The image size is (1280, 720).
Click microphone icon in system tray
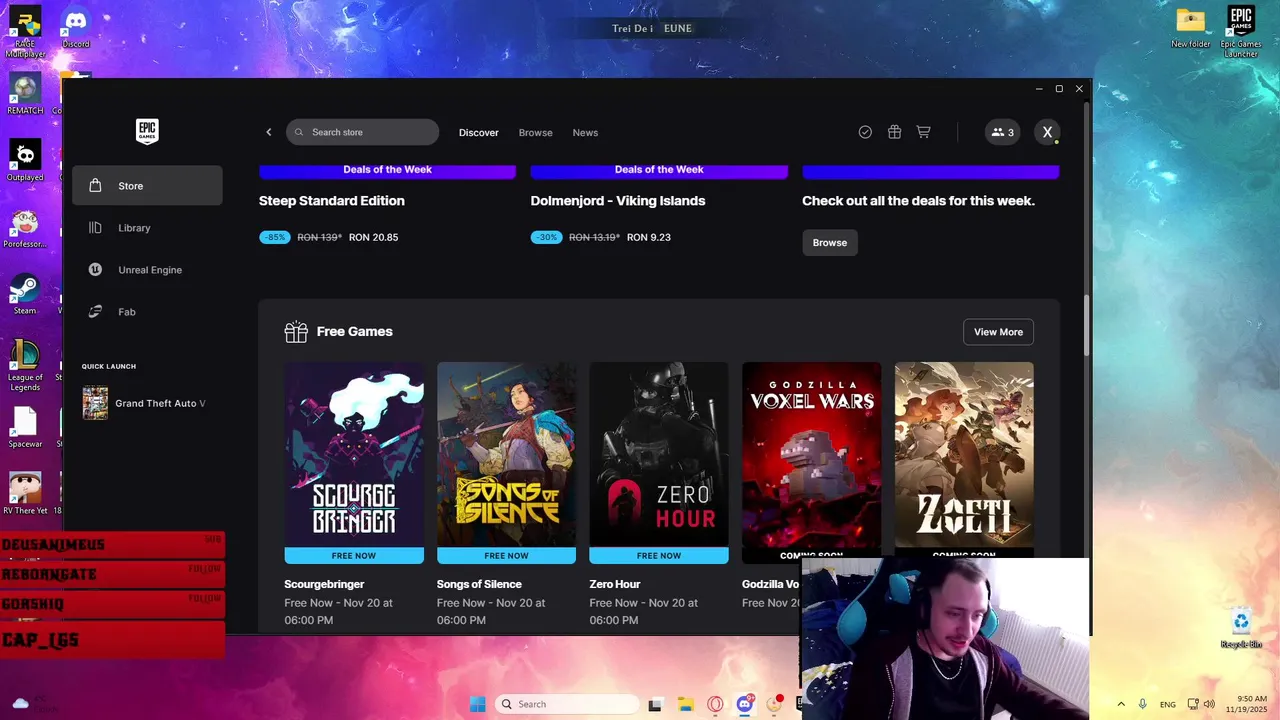click(x=1143, y=704)
